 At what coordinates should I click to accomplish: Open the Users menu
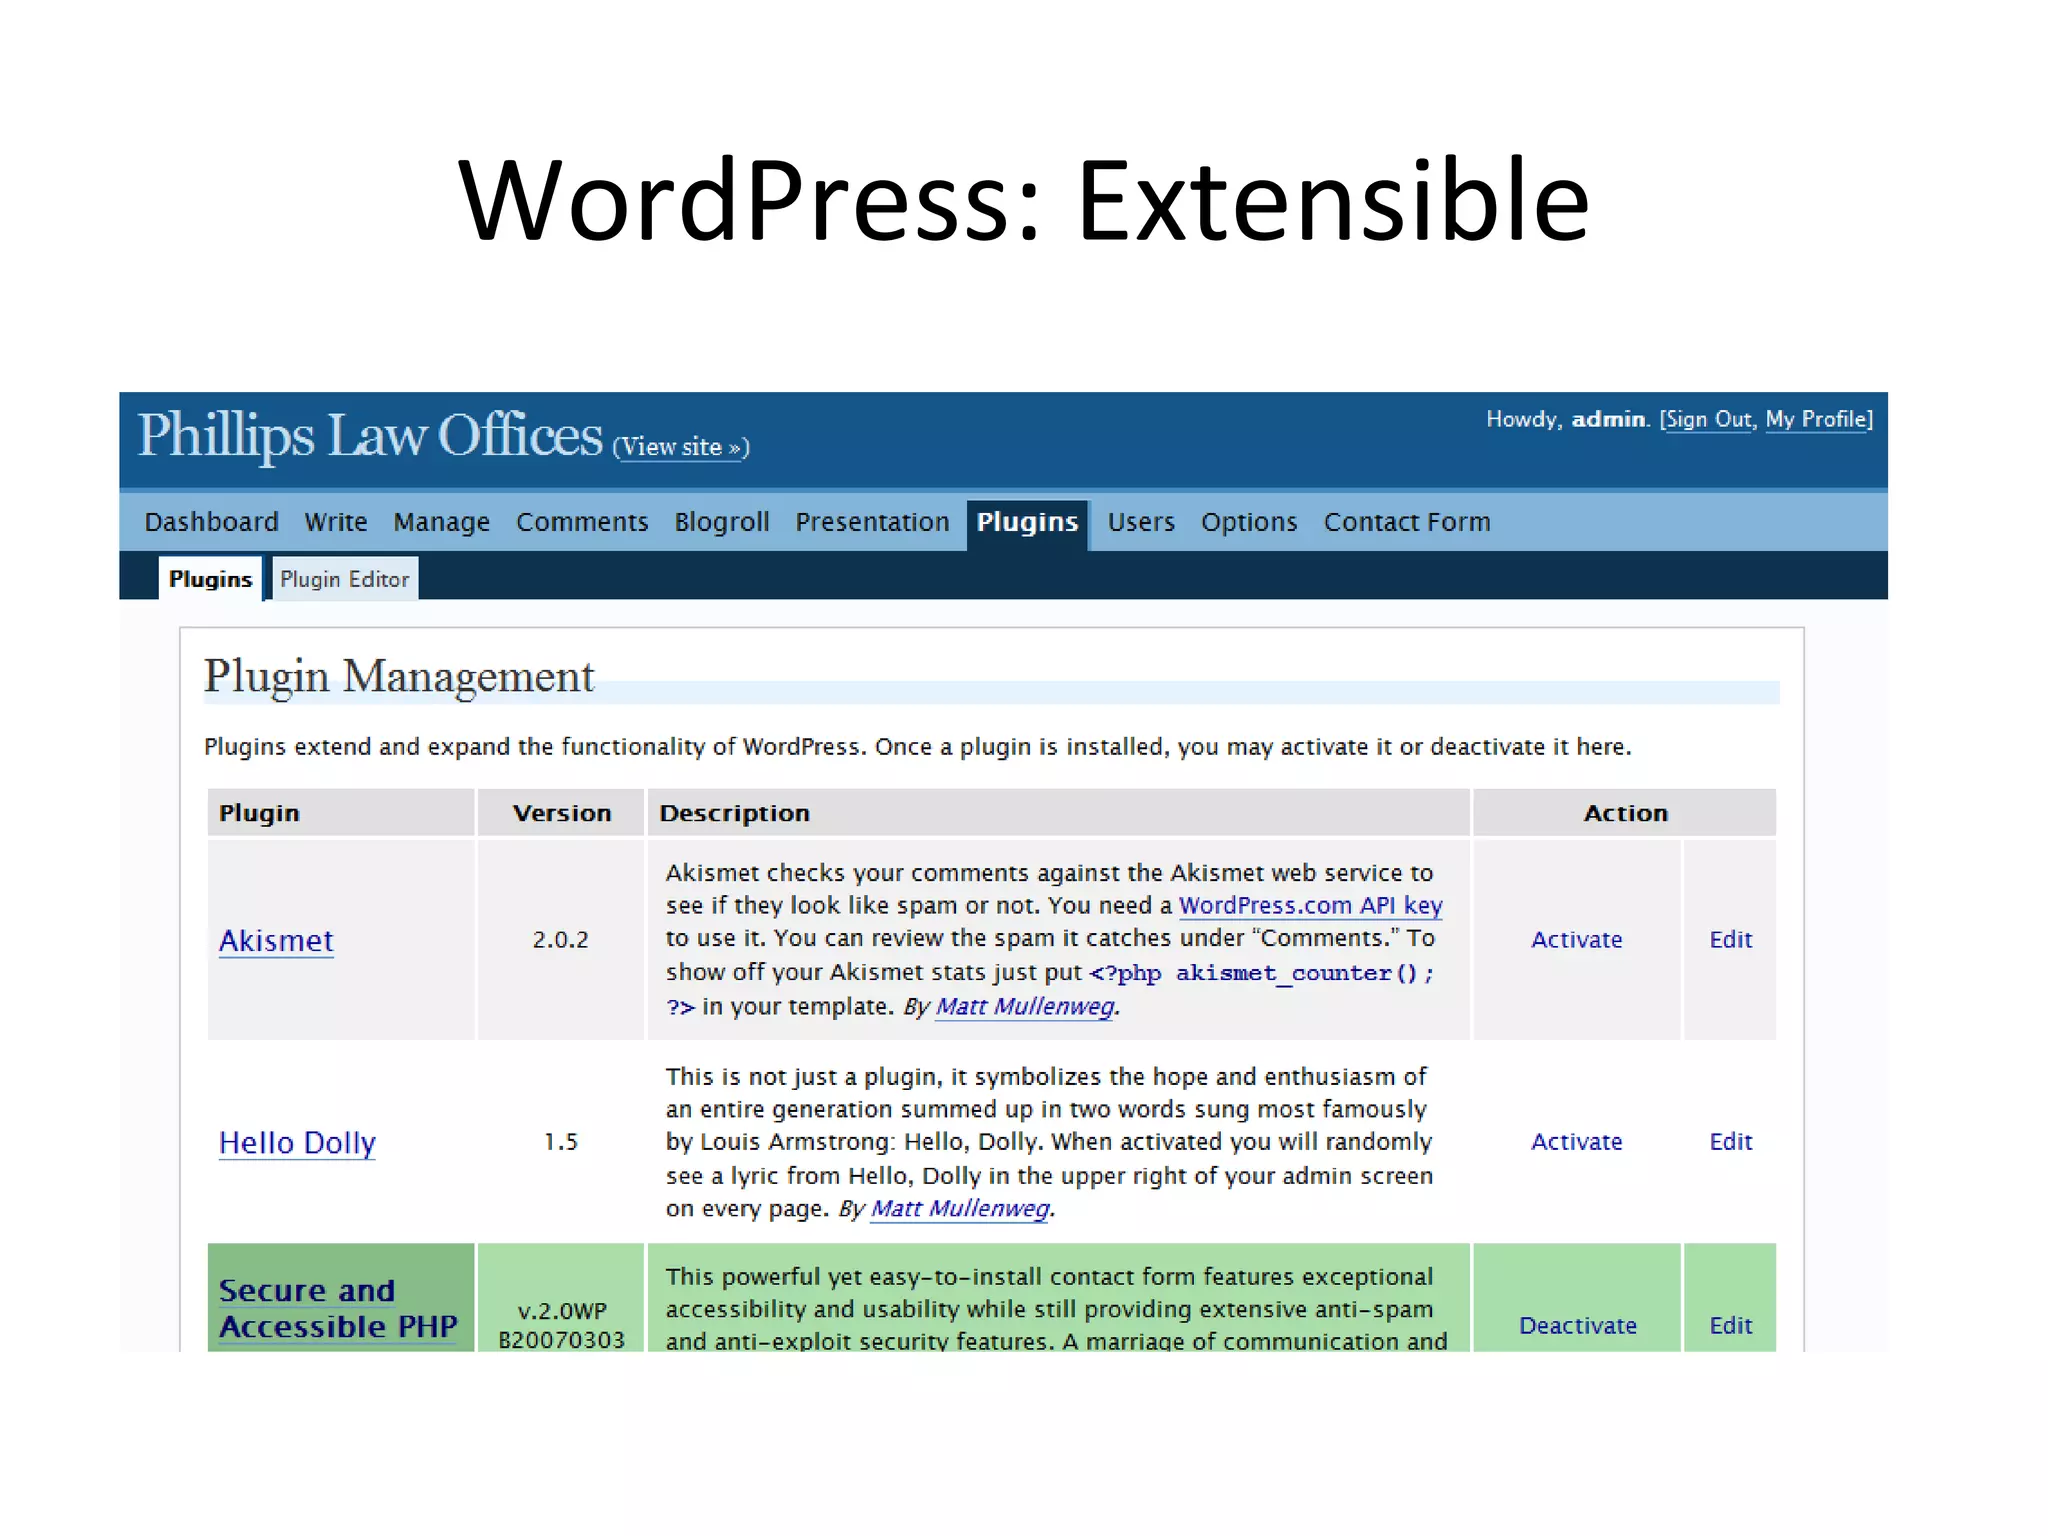point(1141,522)
